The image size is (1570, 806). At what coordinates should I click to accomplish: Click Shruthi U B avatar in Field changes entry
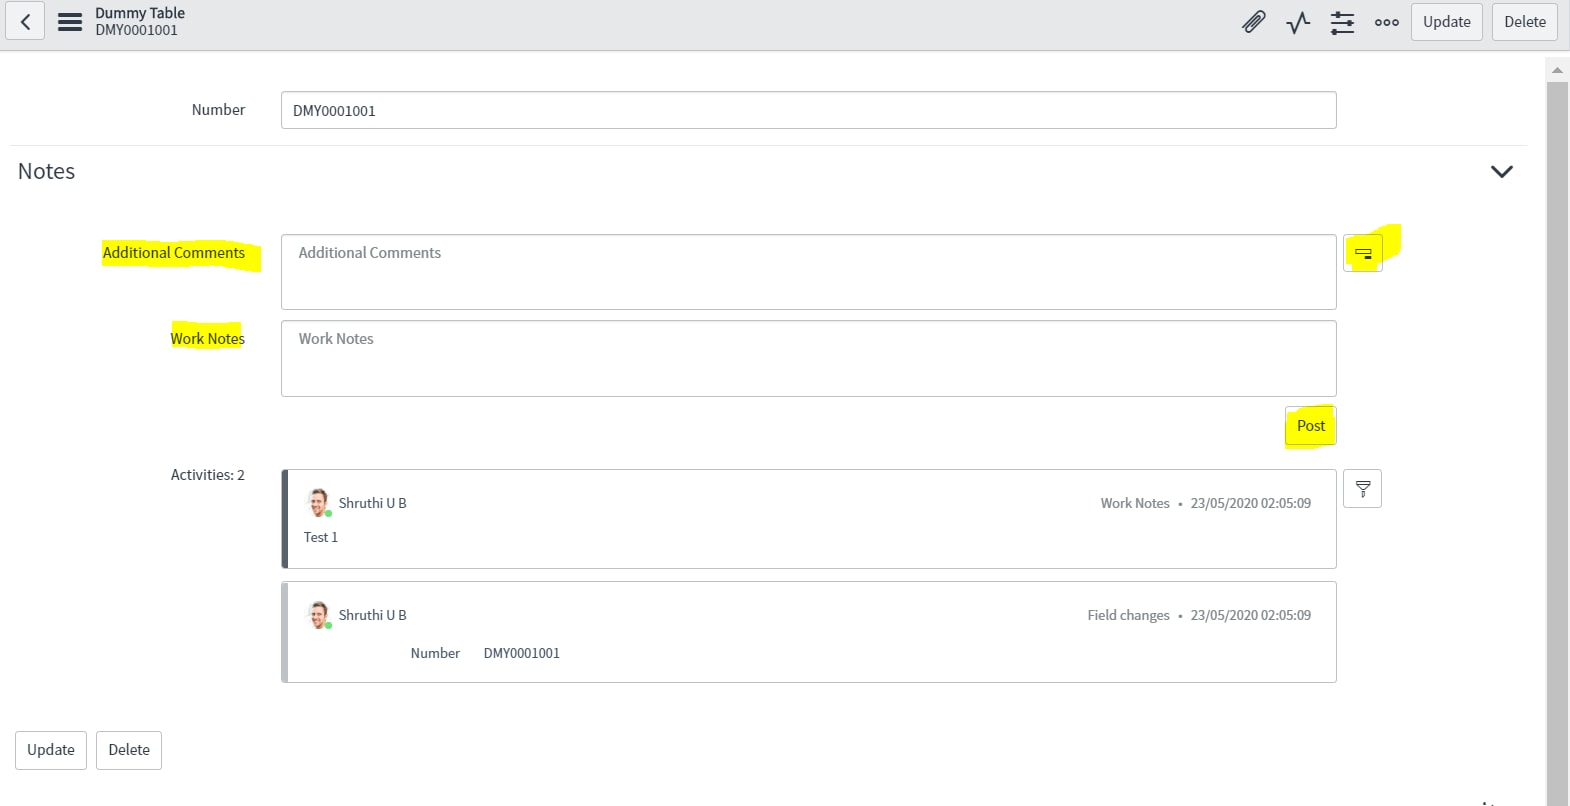[x=319, y=614]
